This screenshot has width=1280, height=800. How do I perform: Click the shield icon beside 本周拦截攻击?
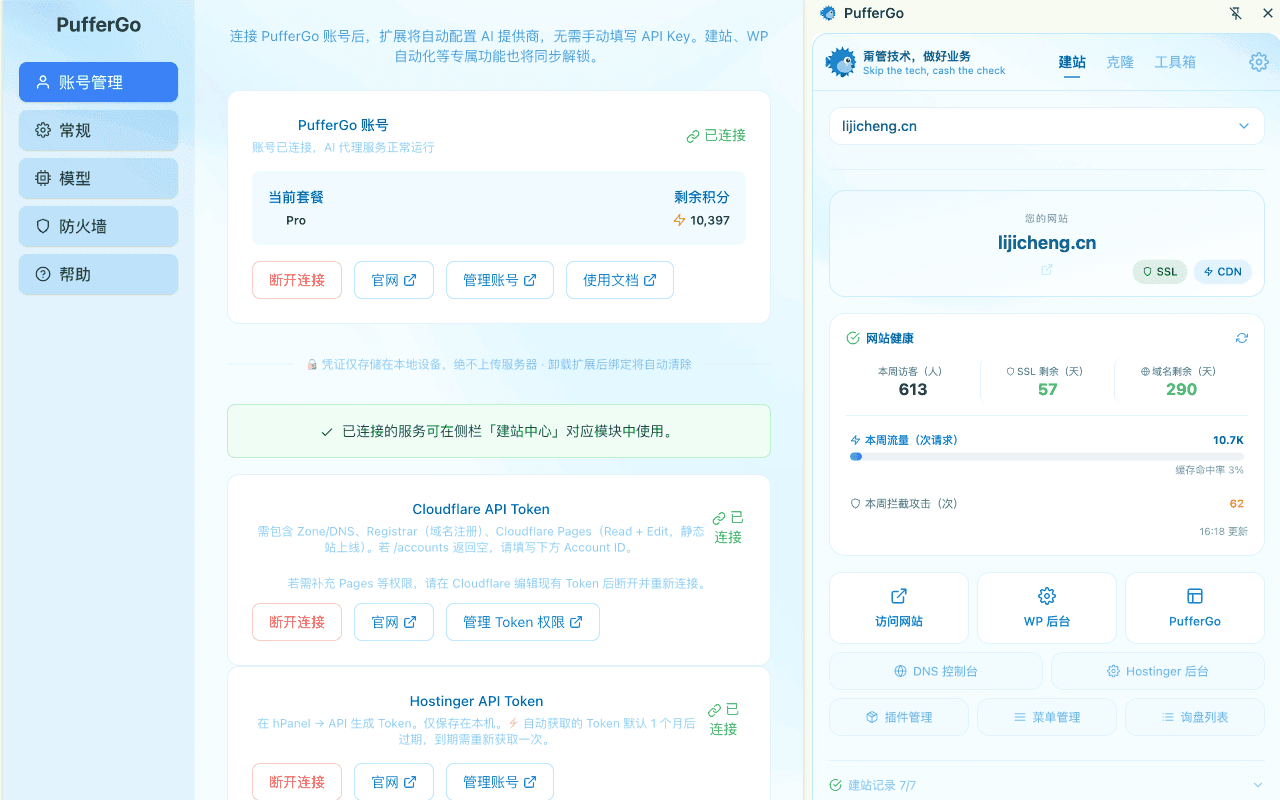855,503
